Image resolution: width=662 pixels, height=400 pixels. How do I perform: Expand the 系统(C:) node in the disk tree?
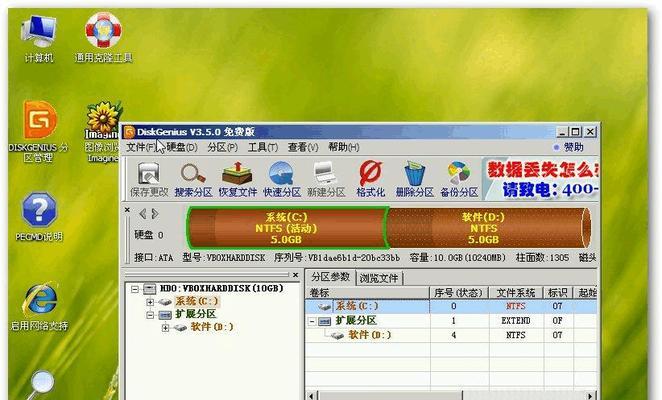pos(151,301)
